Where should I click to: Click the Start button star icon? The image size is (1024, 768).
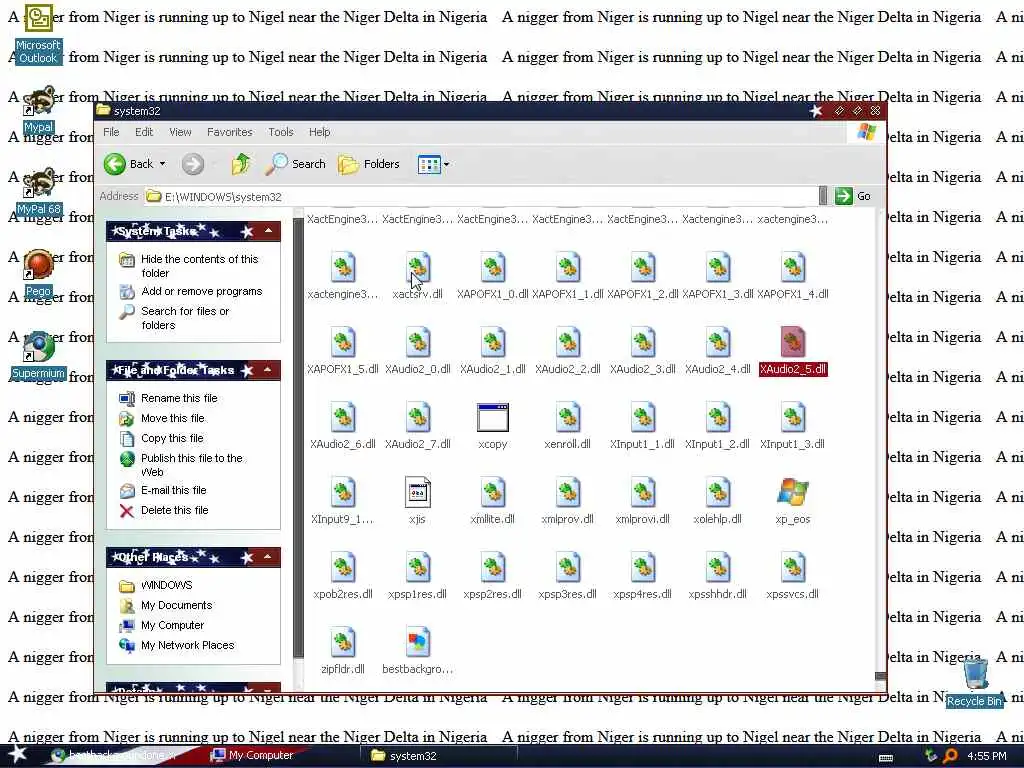(17, 754)
